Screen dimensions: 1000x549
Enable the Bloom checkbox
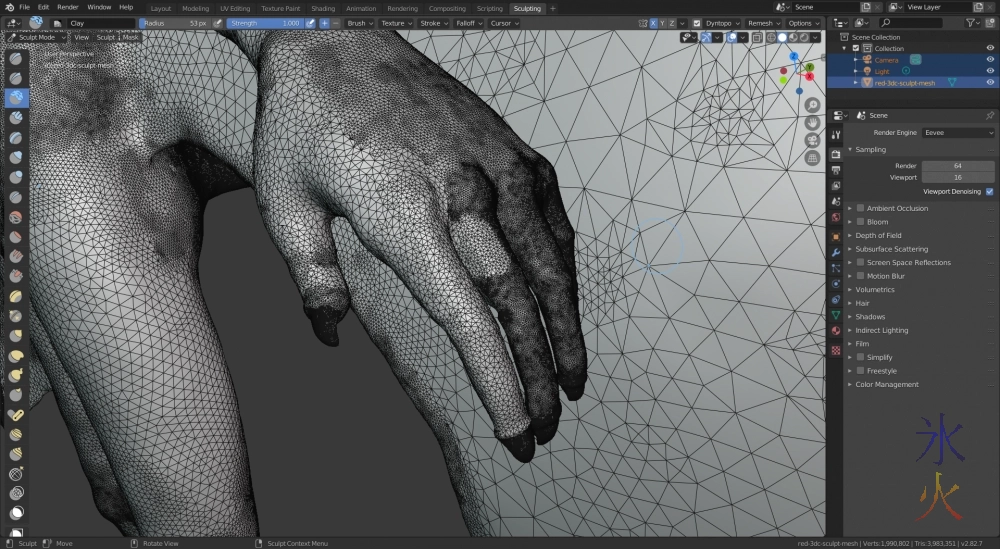[x=861, y=222]
